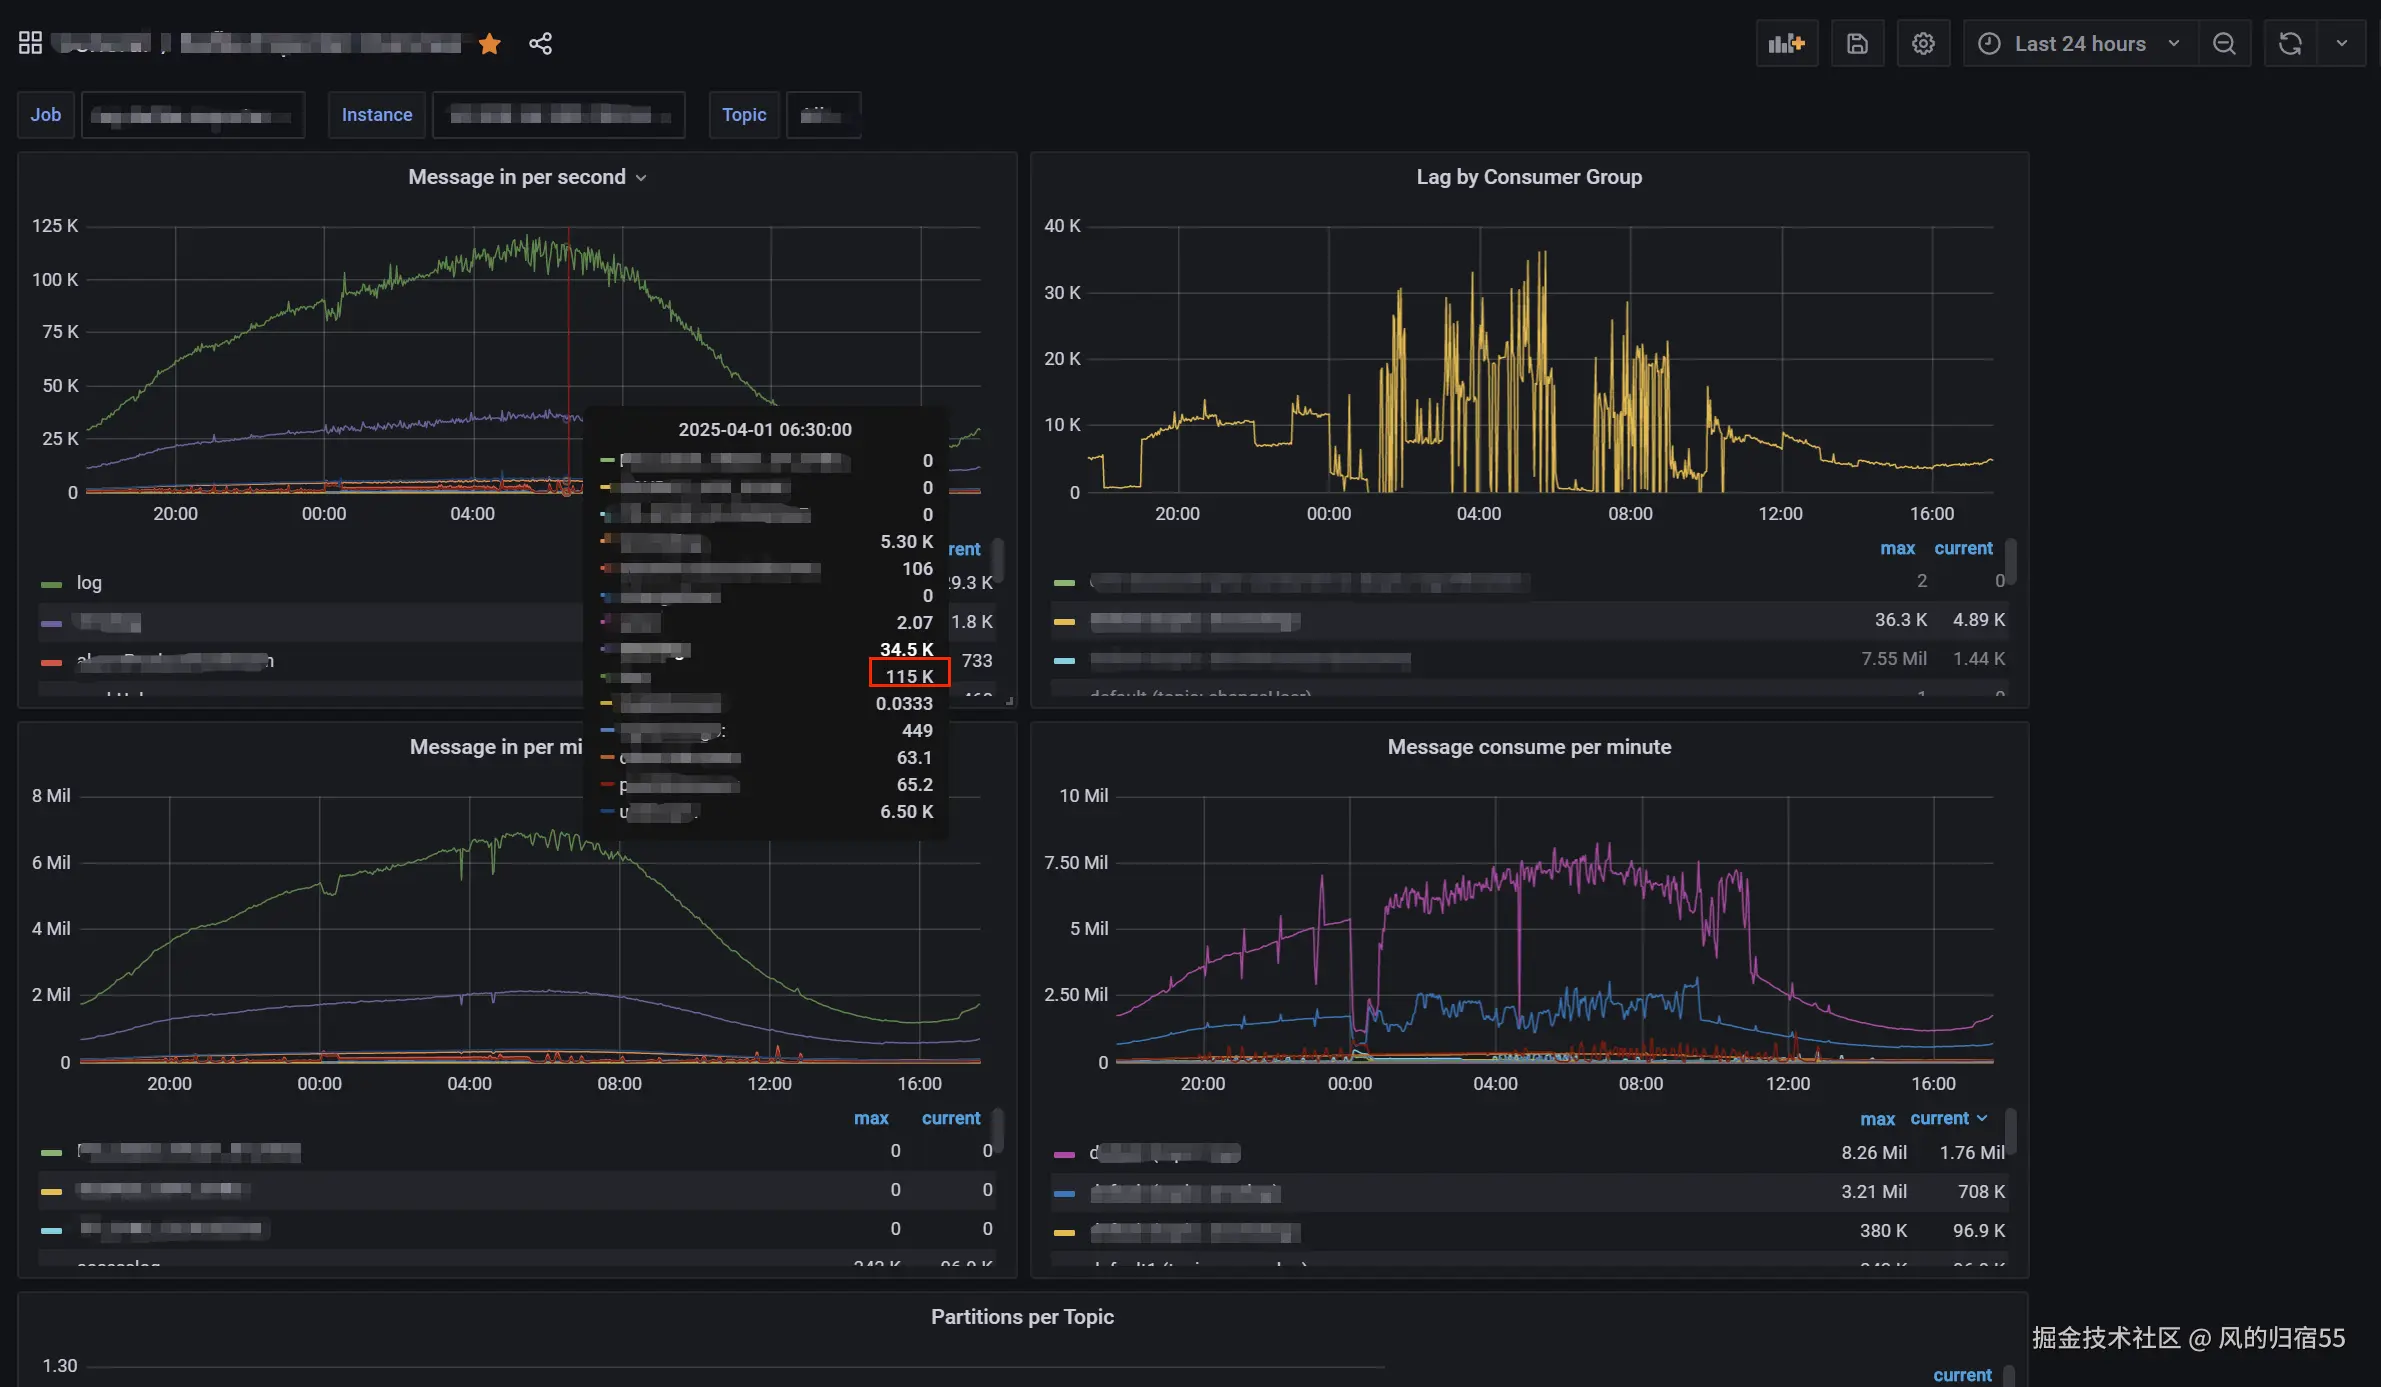Toggle the consume series with 8.26 Mil max
Image resolution: width=2381 pixels, height=1387 pixels.
point(1165,1153)
